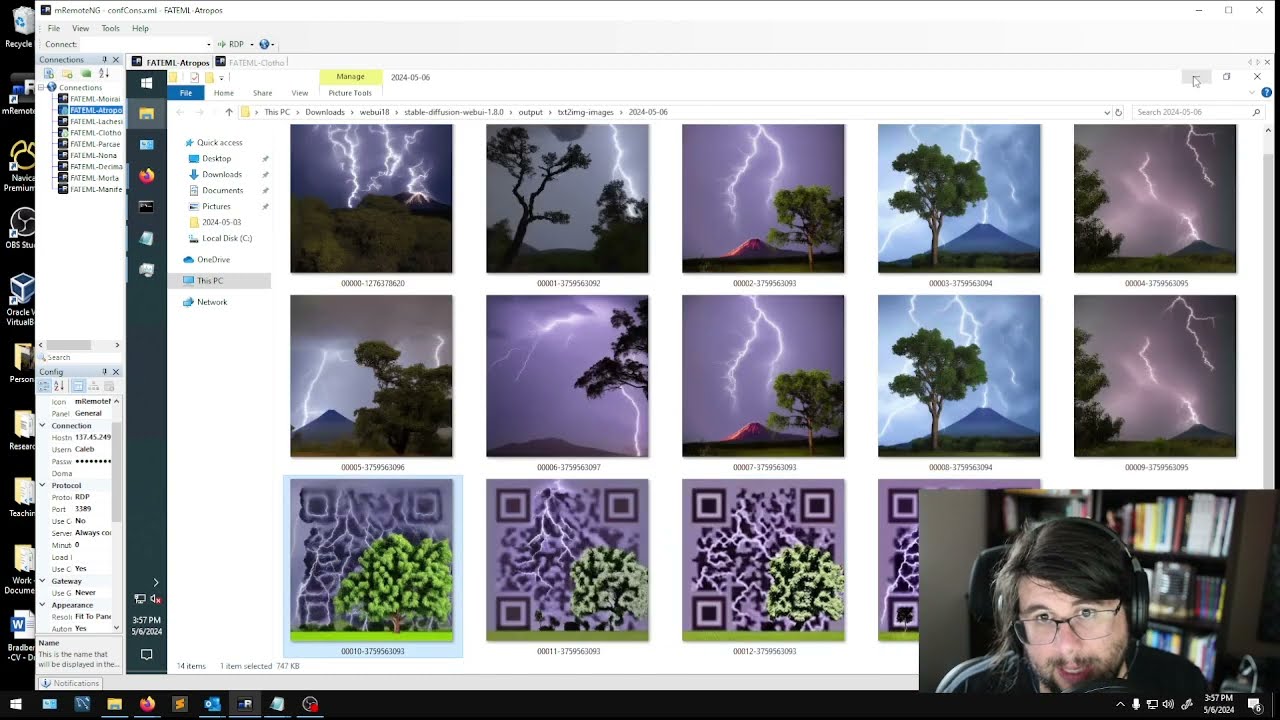Show hidden tray icons in remote taskbar

click(156, 581)
